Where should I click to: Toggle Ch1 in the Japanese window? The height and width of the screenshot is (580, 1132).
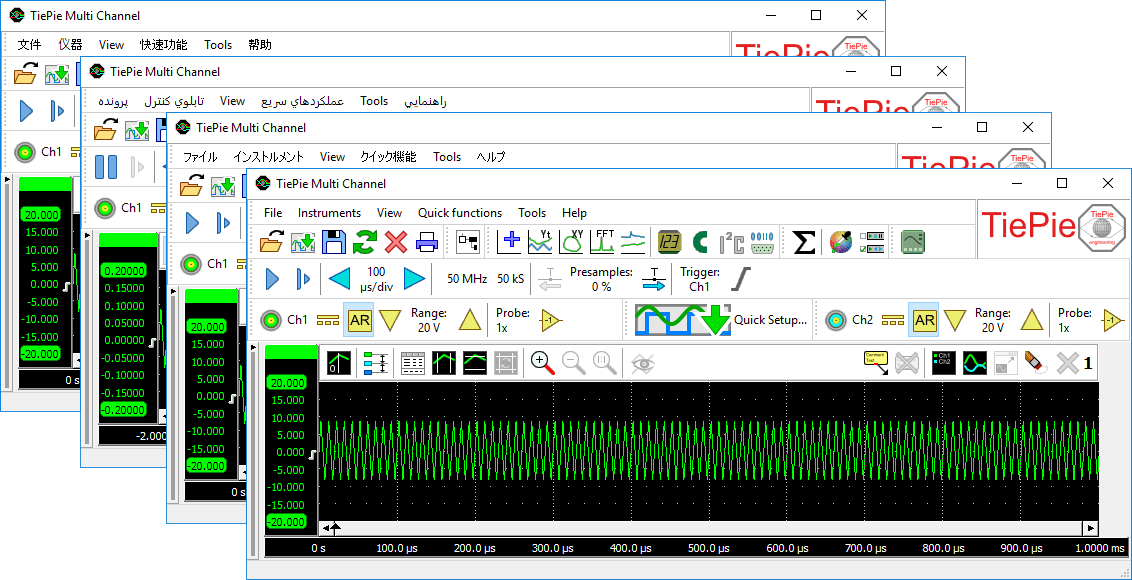pyautogui.click(x=191, y=264)
